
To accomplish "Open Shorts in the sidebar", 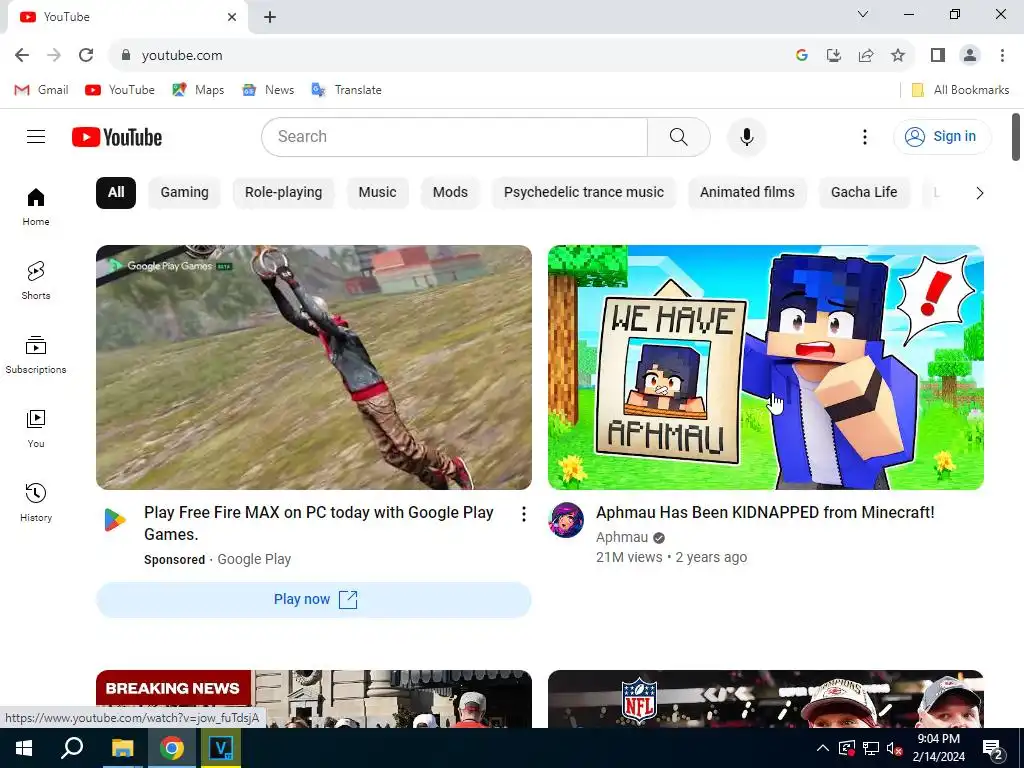I will [x=36, y=281].
